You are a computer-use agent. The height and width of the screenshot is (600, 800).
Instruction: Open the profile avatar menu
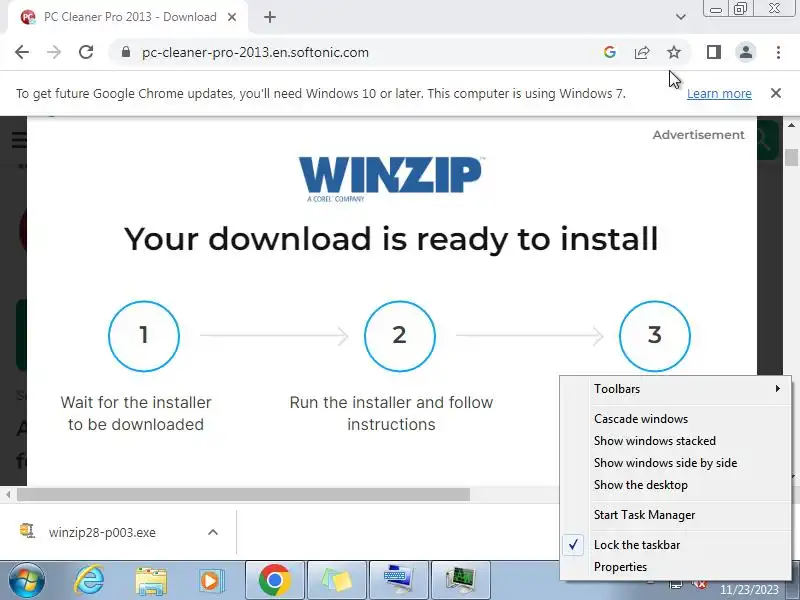tap(745, 52)
